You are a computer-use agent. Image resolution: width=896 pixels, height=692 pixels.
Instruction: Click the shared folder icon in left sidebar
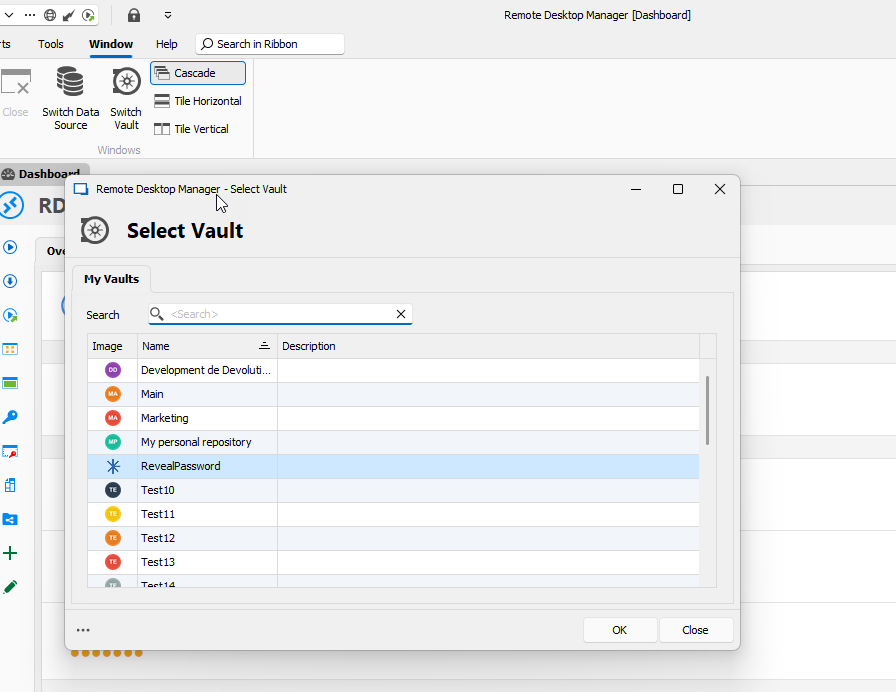10,519
